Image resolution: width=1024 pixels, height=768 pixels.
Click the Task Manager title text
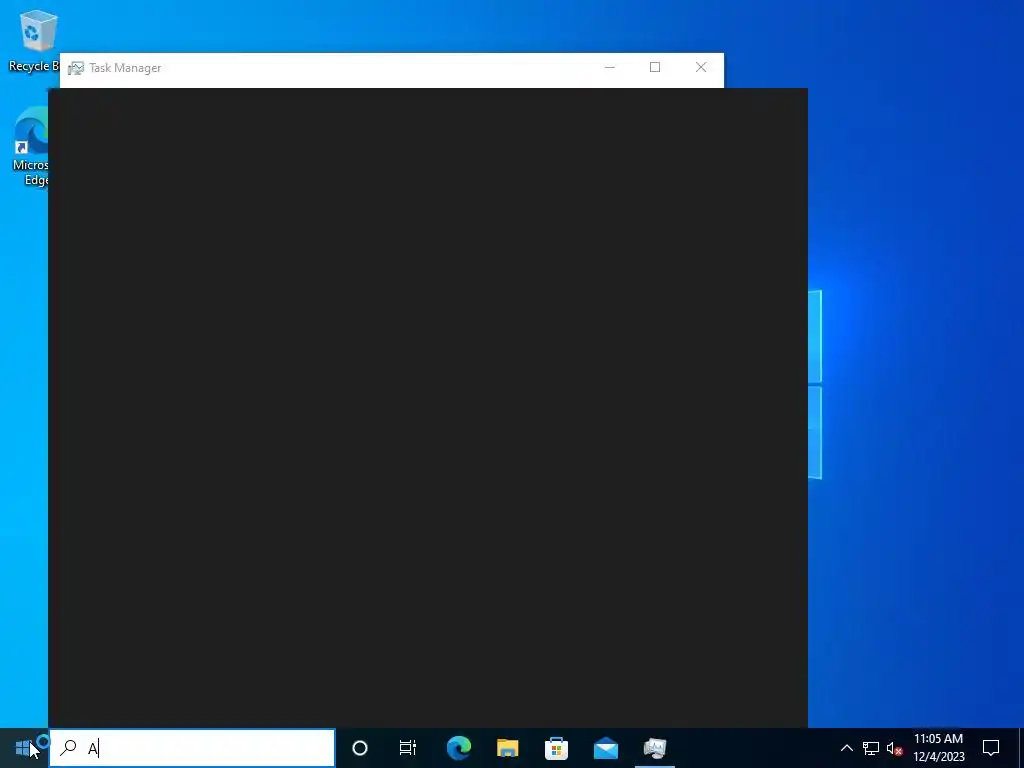point(125,68)
